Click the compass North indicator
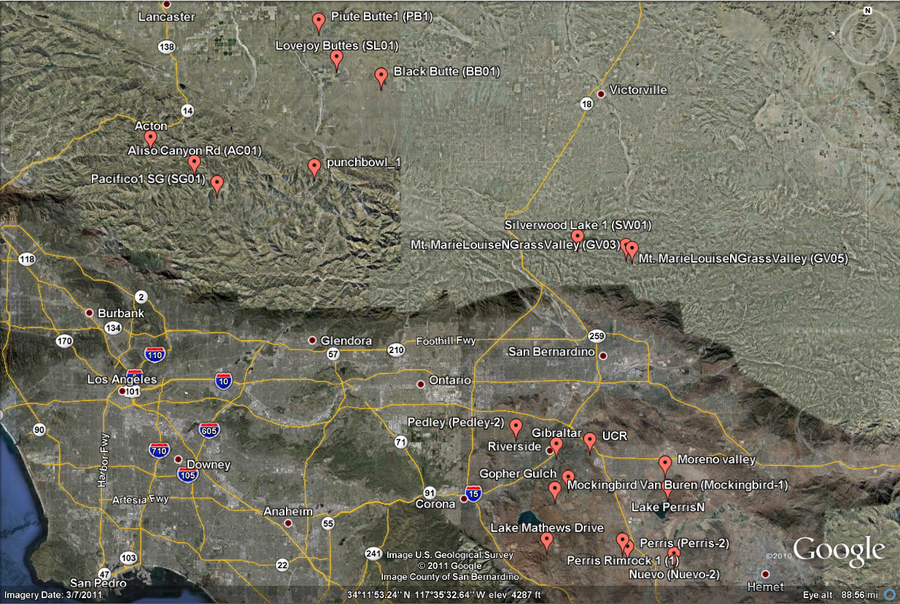Image resolution: width=900 pixels, height=604 pixels. (866, 11)
